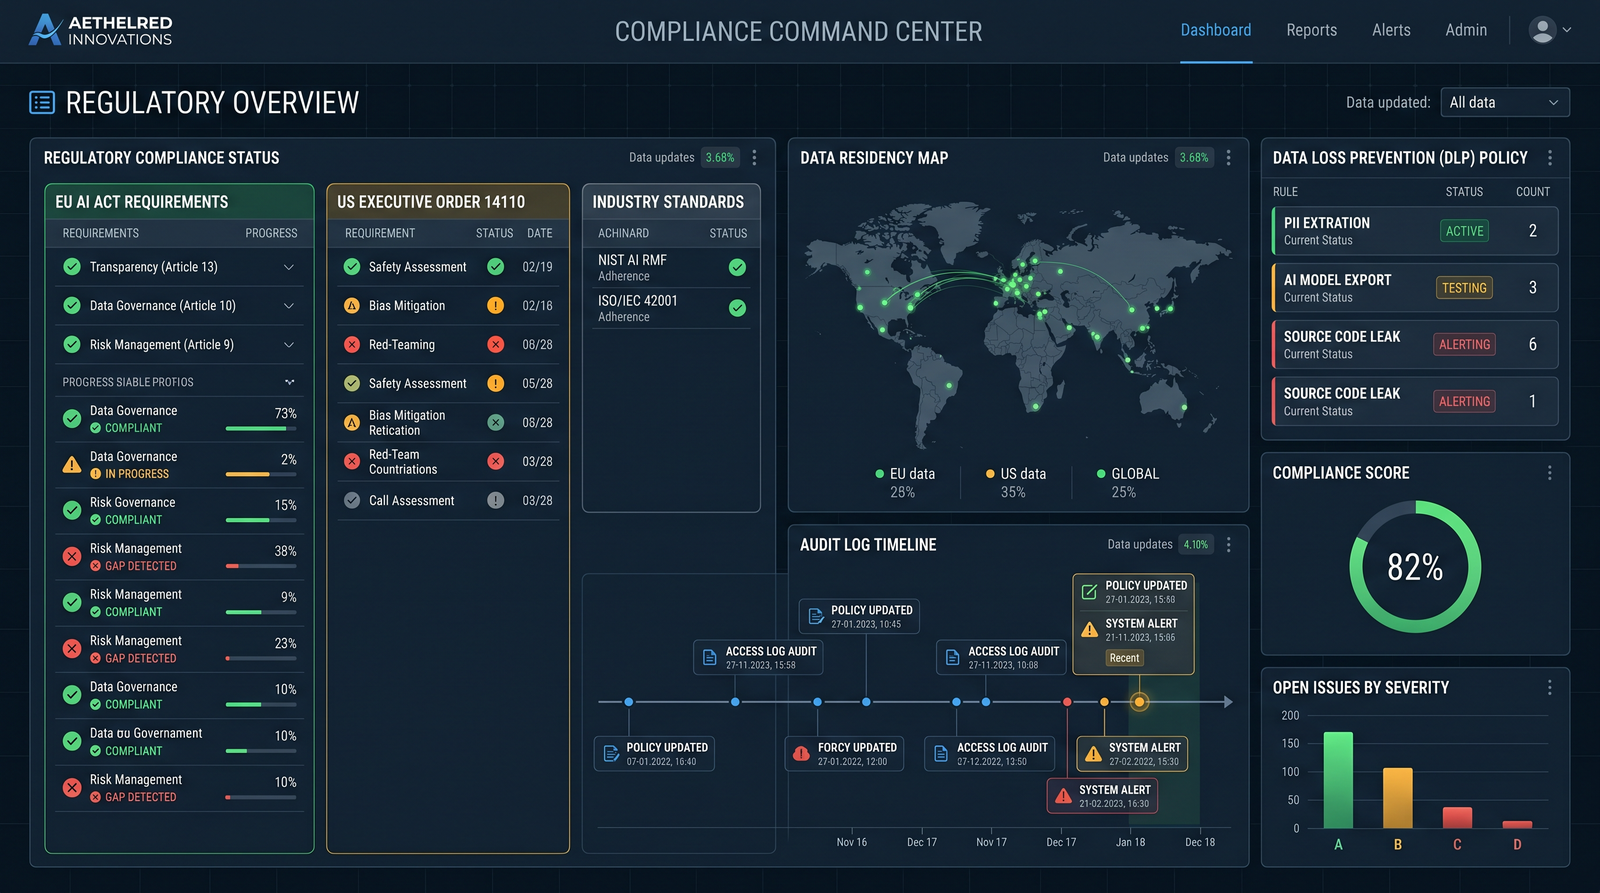The width and height of the screenshot is (1600, 893).
Task: Open dropdown arrow beside user avatar
Action: [1567, 30]
